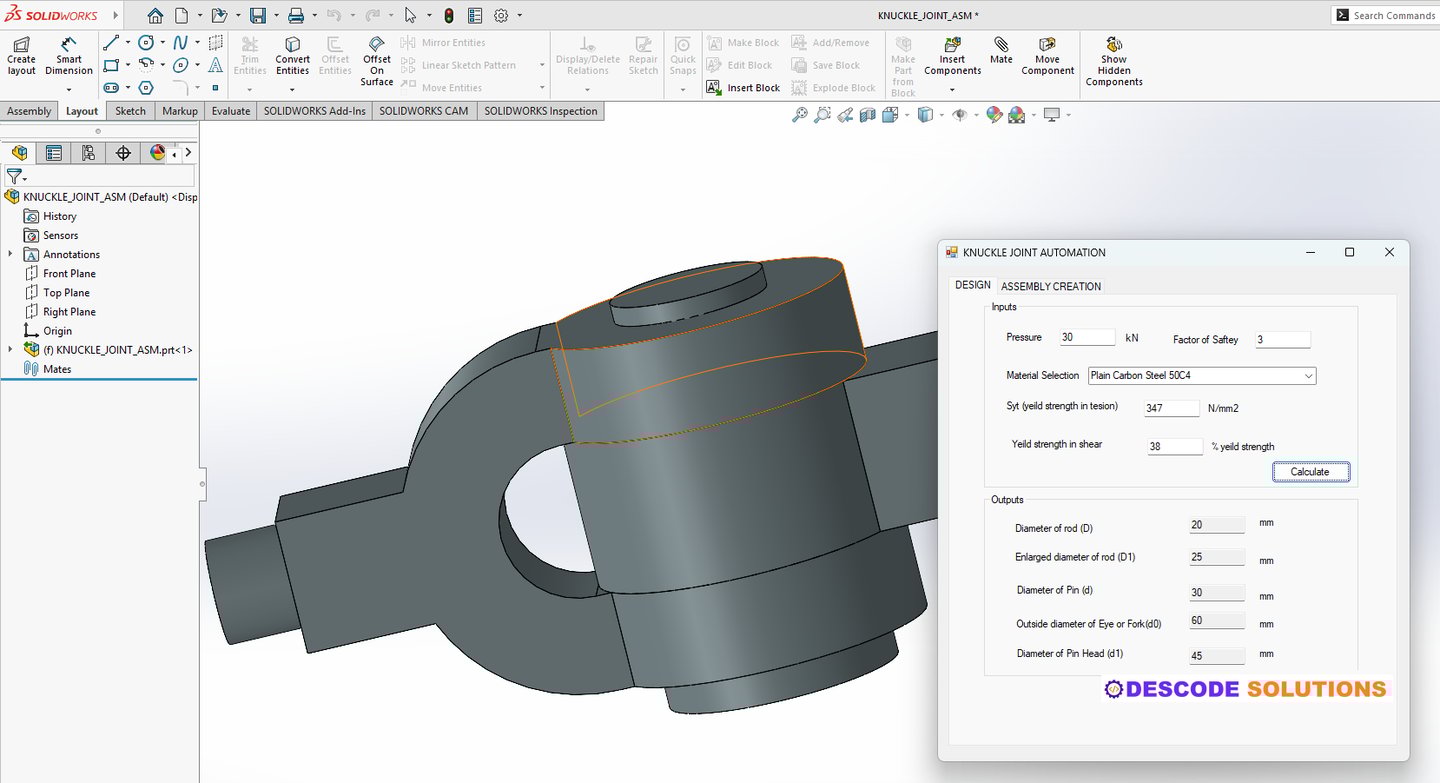1440x783 pixels.
Task: Open the View Orientation dropdown arrow
Action: click(x=941, y=114)
